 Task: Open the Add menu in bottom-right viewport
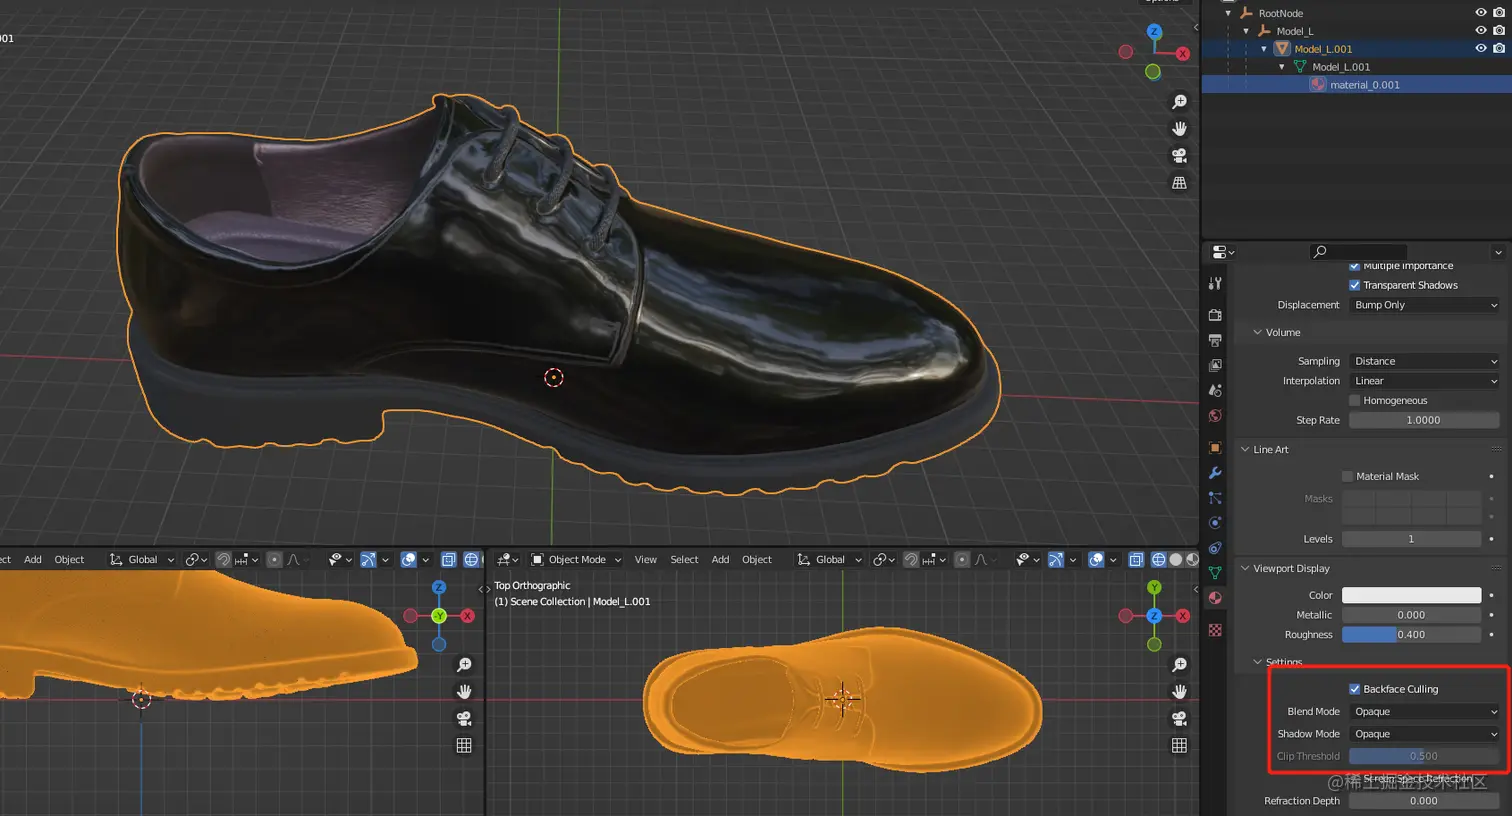tap(720, 560)
